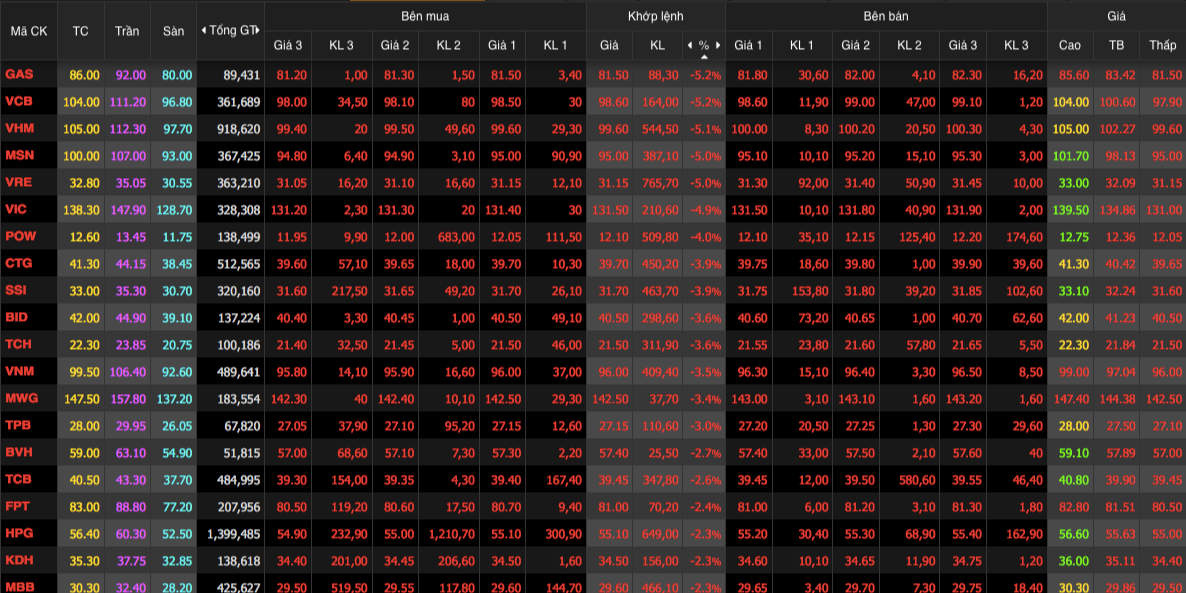Select the Trần ceiling price column header
This screenshot has height=593, width=1186.
127,31
